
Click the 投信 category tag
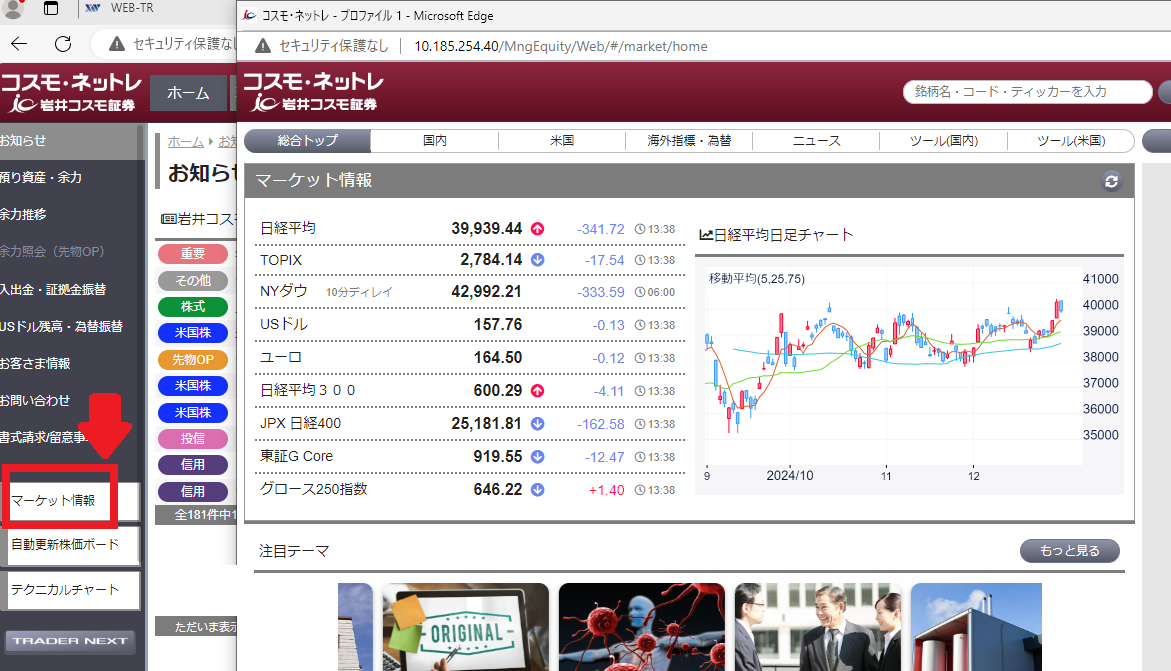pyautogui.click(x=193, y=439)
